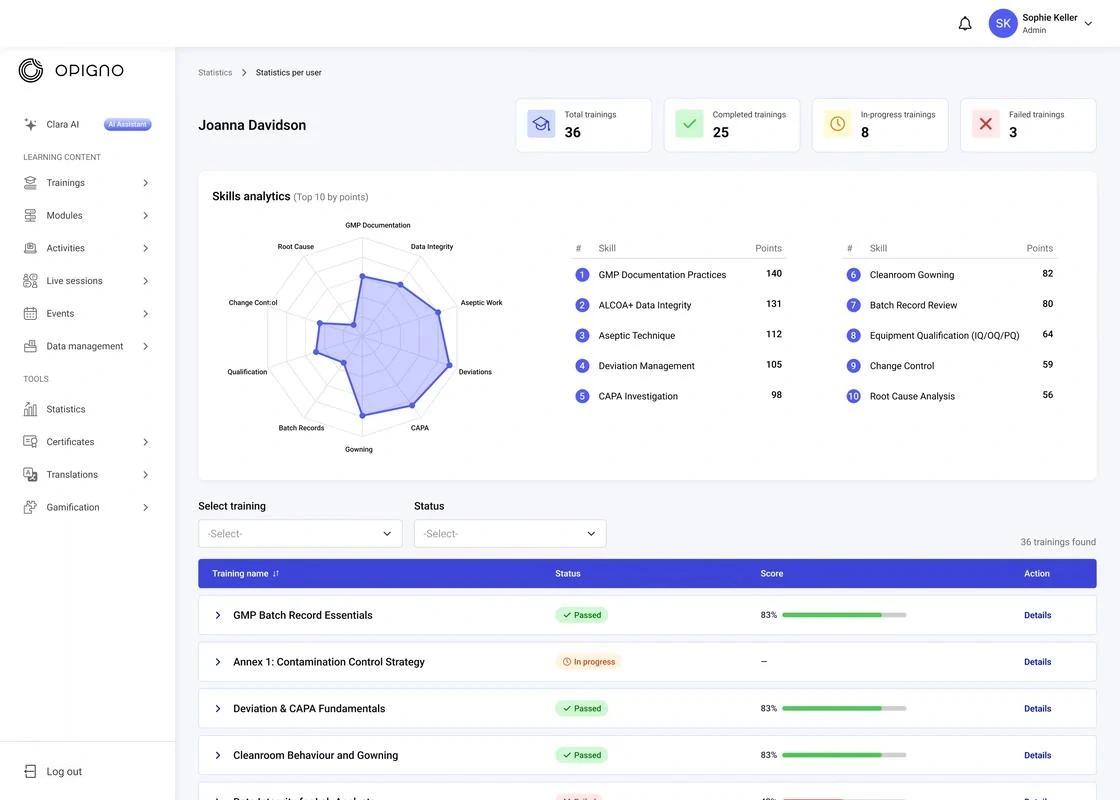
Task: Open Details for Annex 1 Contamination Control
Action: [x=1037, y=662]
